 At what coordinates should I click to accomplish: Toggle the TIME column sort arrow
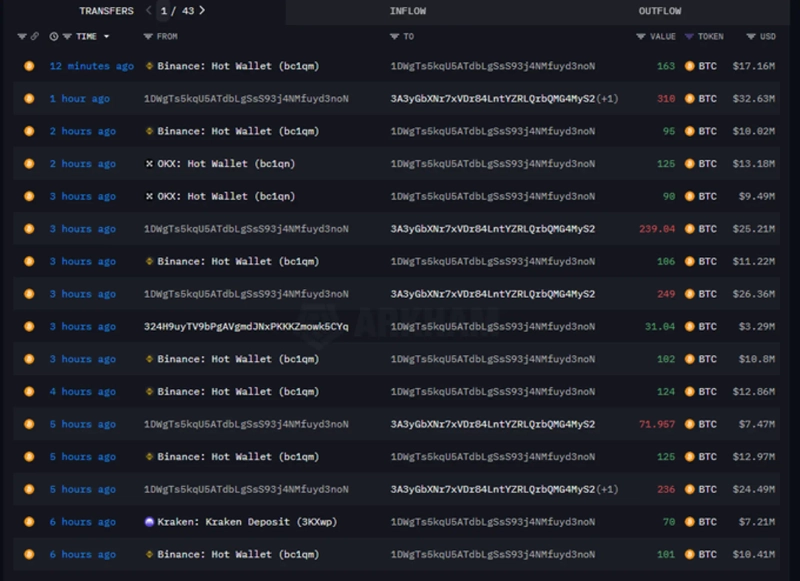pyautogui.click(x=106, y=37)
